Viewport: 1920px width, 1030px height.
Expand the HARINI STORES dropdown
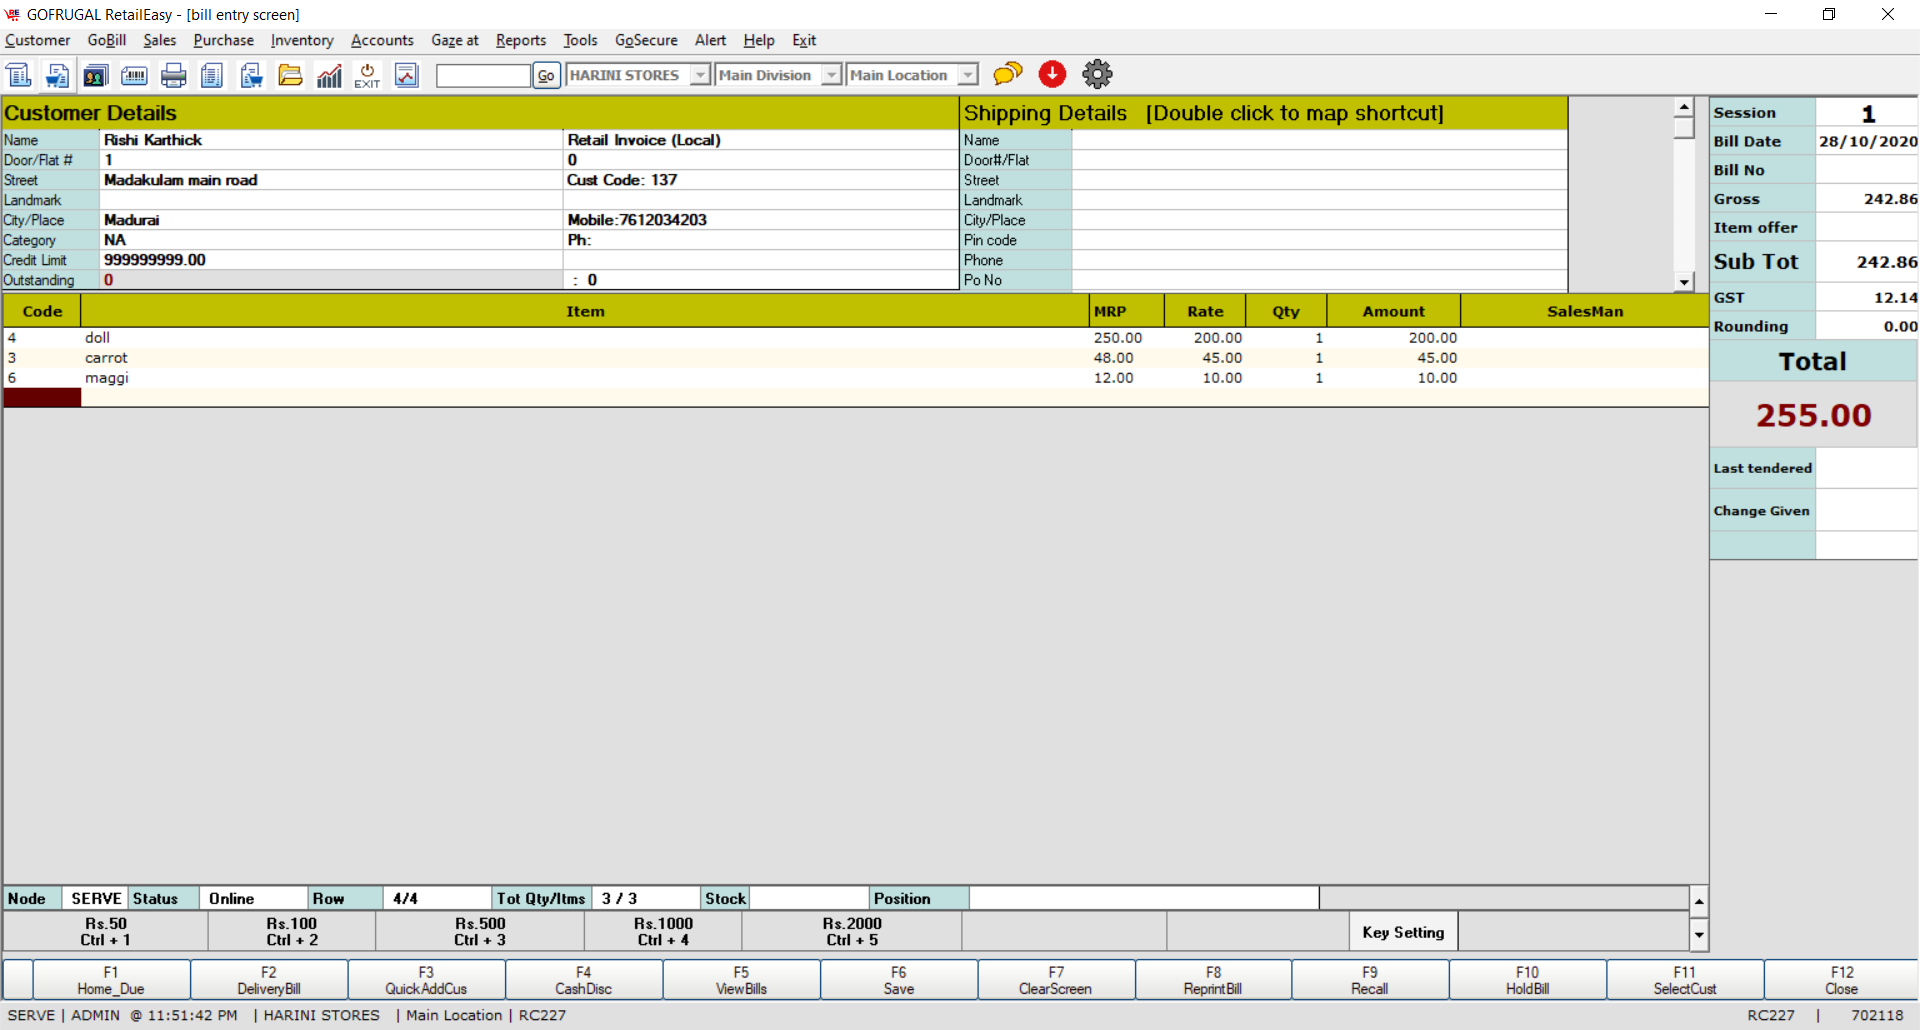(700, 75)
